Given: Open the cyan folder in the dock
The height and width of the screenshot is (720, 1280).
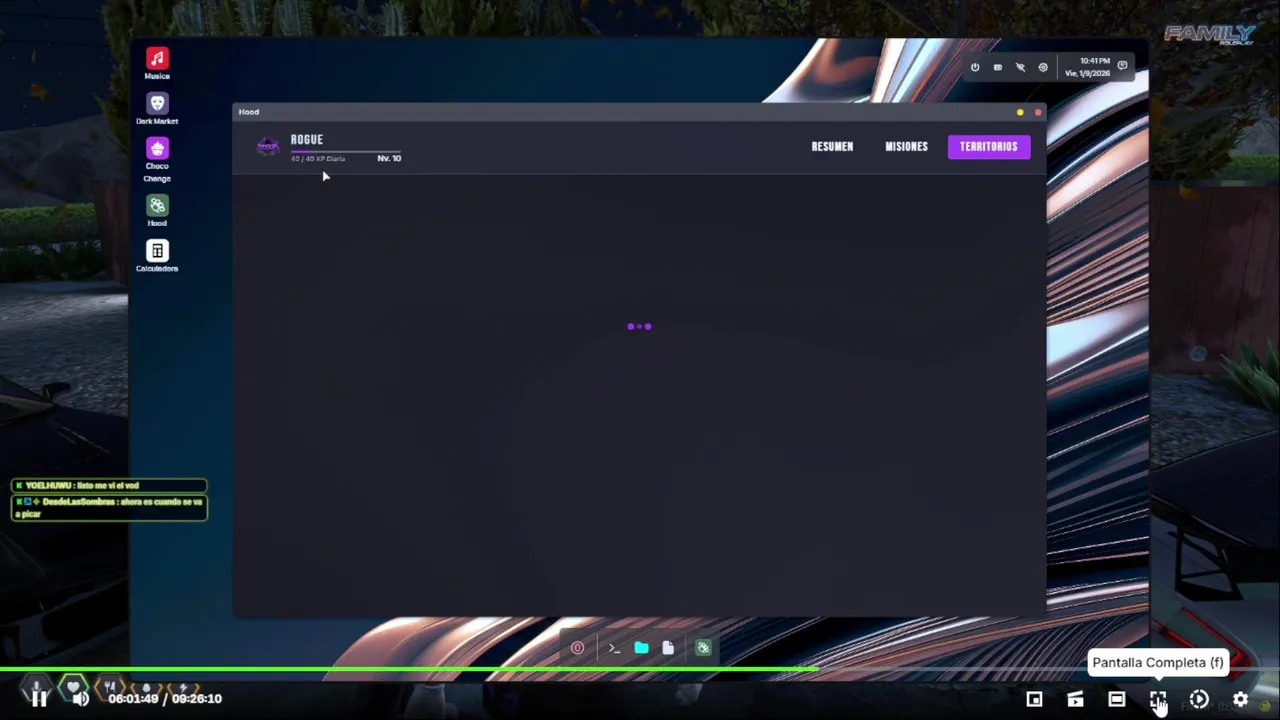Looking at the screenshot, I should point(641,648).
